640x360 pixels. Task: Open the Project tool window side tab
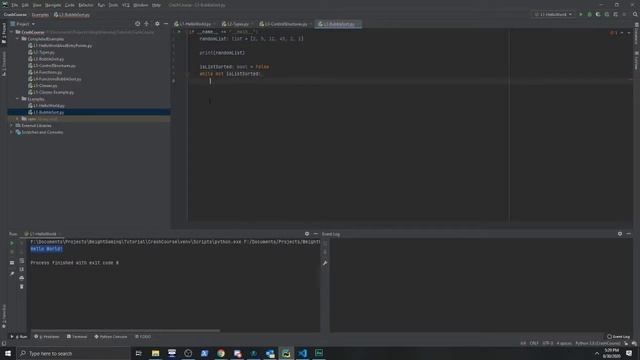pyautogui.click(x=4, y=33)
